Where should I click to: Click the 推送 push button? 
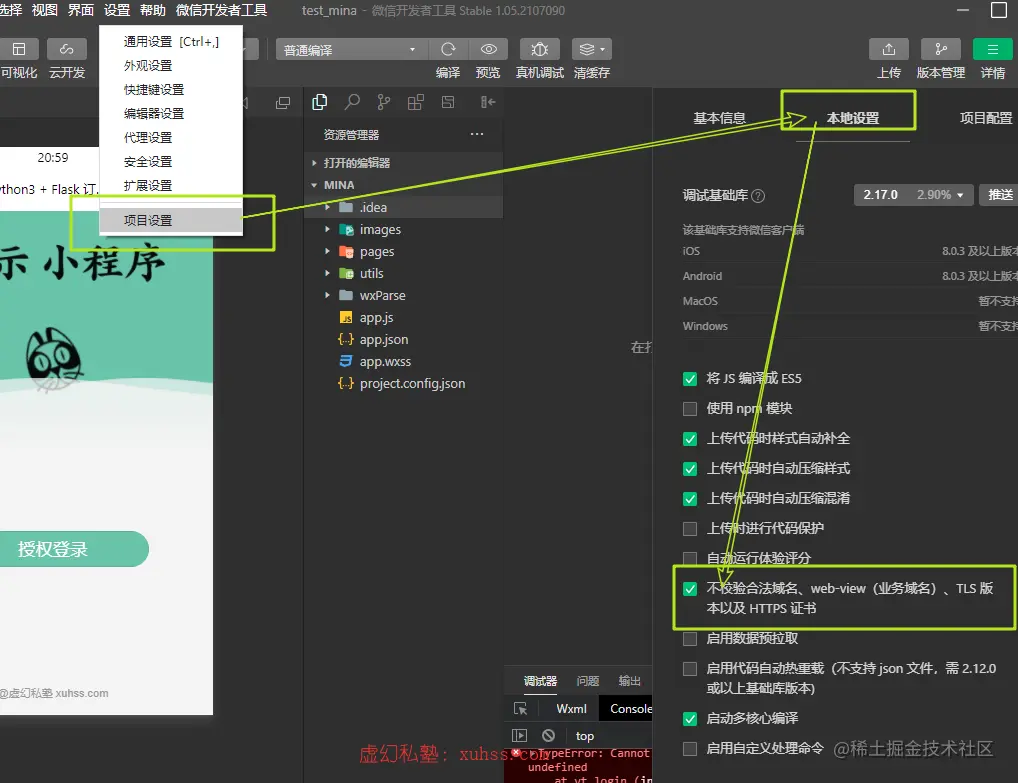point(1000,195)
